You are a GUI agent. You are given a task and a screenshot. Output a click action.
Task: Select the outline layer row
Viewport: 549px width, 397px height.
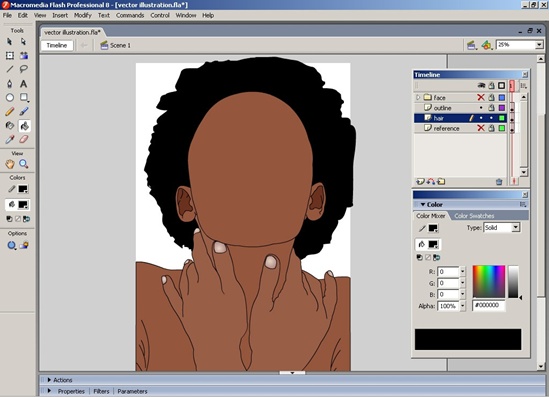point(461,108)
